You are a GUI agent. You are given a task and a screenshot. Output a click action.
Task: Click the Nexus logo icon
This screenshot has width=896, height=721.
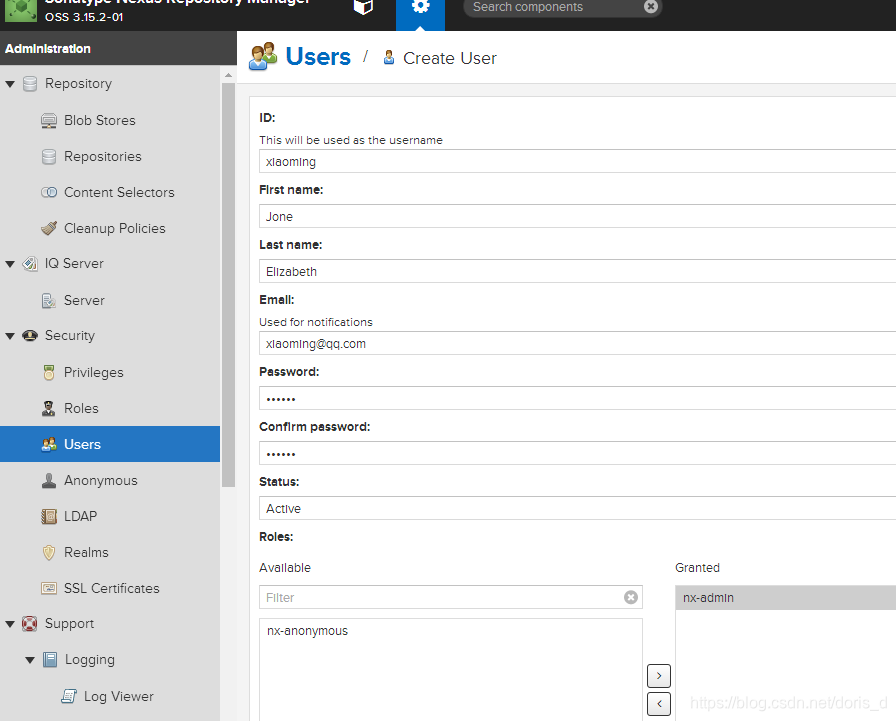(21, 11)
